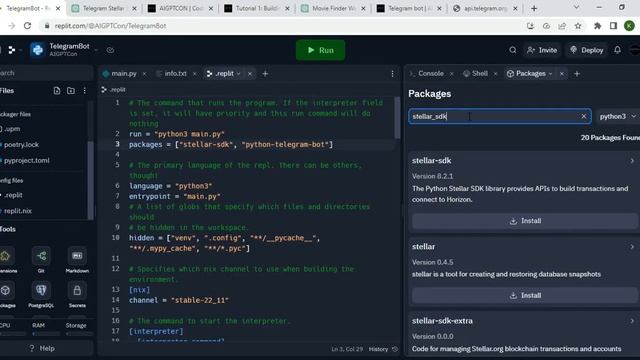The height and width of the screenshot is (360, 640).
Task: Close the Shell tab
Action: 496,74
